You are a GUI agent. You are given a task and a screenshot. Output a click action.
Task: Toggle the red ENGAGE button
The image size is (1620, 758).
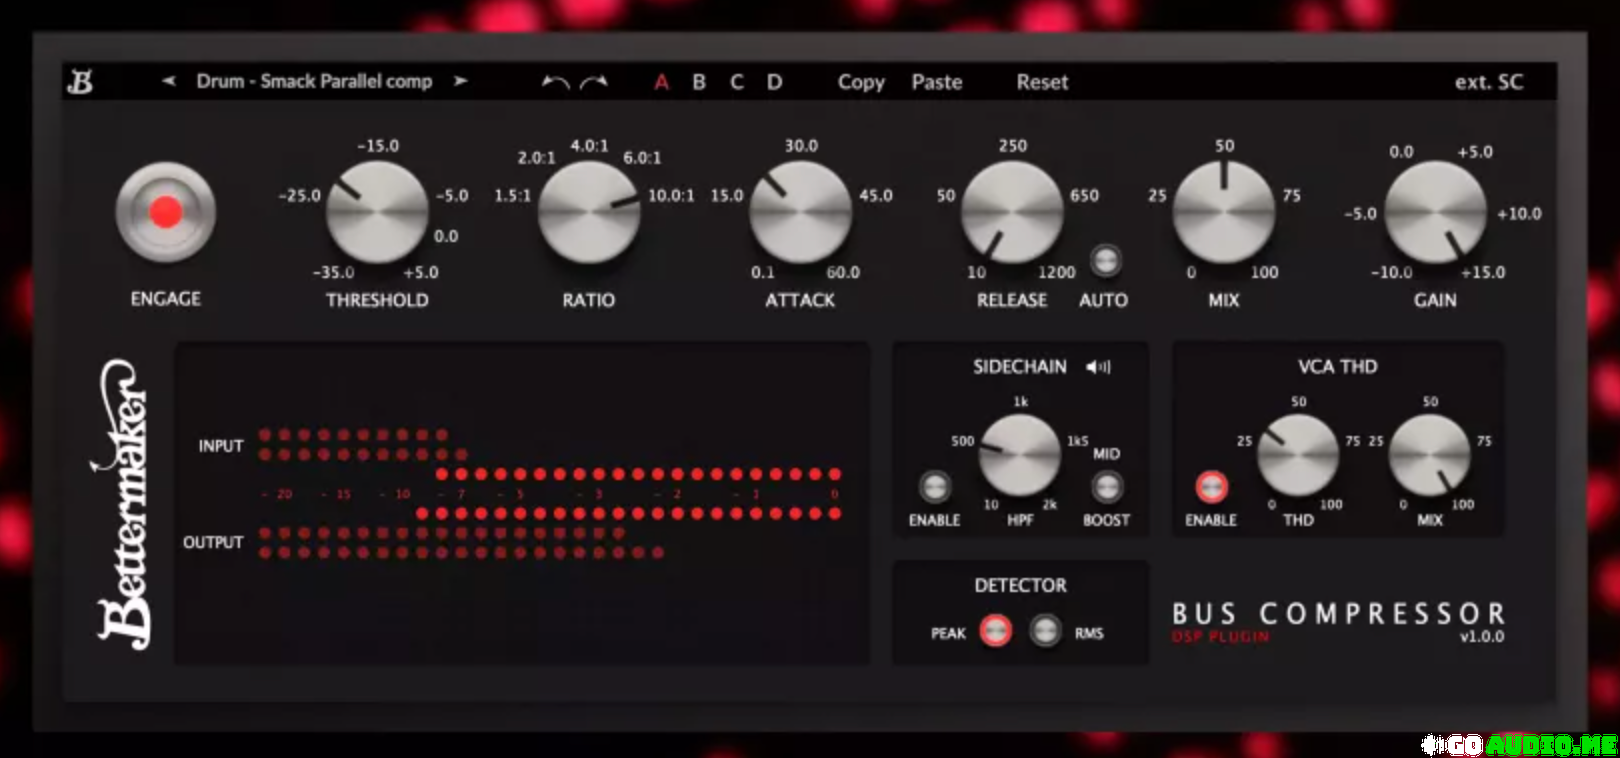coord(166,212)
